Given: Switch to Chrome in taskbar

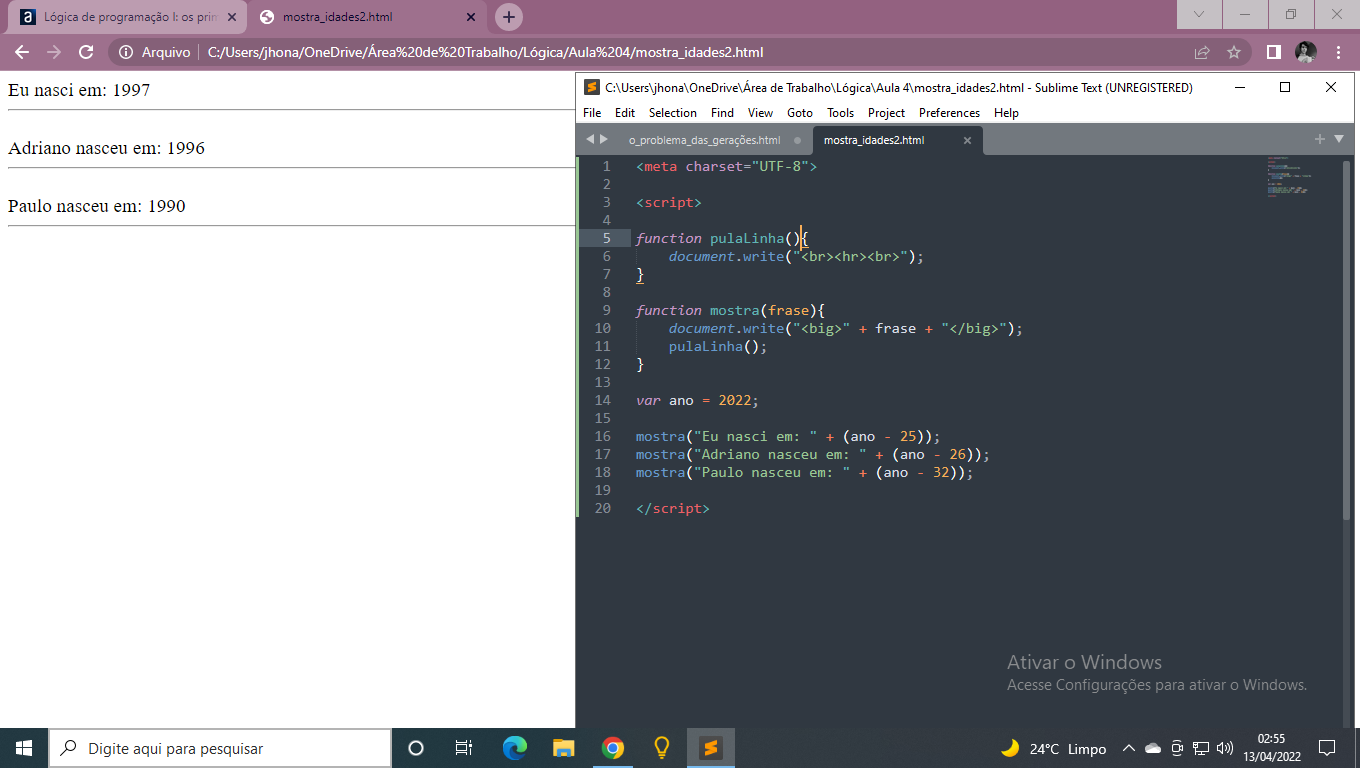Looking at the screenshot, I should click(x=613, y=748).
